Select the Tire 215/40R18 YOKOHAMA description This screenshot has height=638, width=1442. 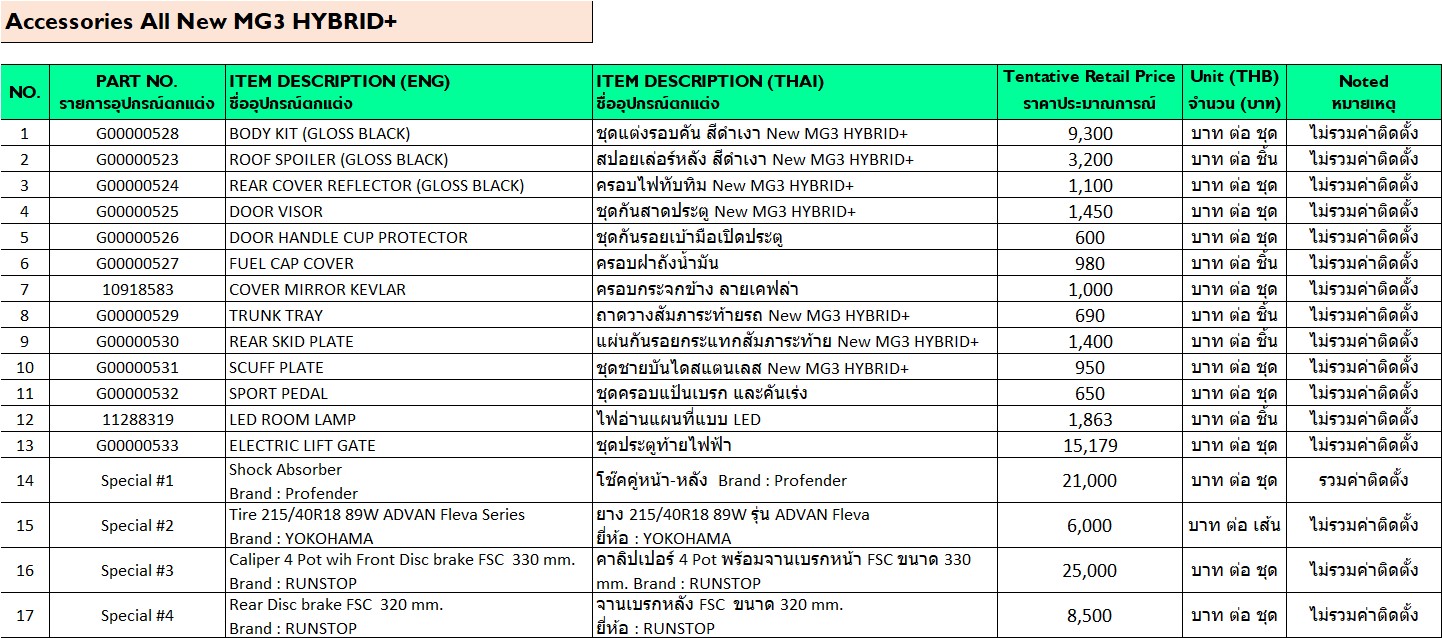pyautogui.click(x=411, y=525)
